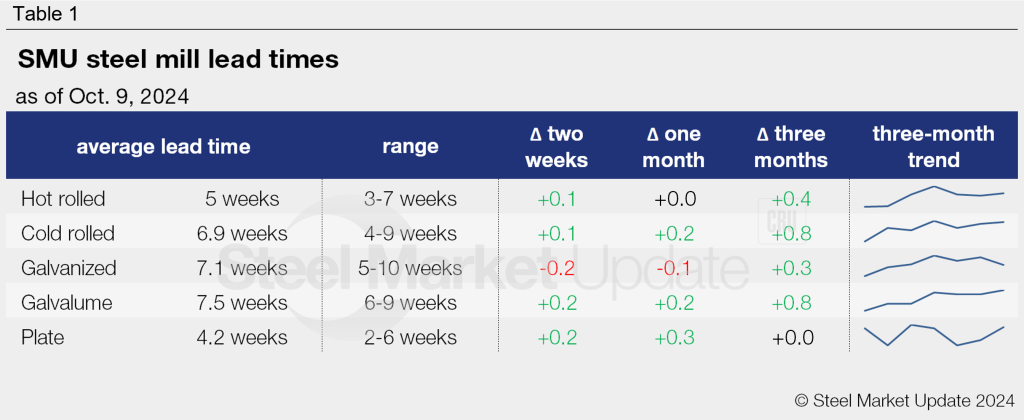Select the 'average lead time' column header
The image size is (1024, 420).
pos(163,147)
